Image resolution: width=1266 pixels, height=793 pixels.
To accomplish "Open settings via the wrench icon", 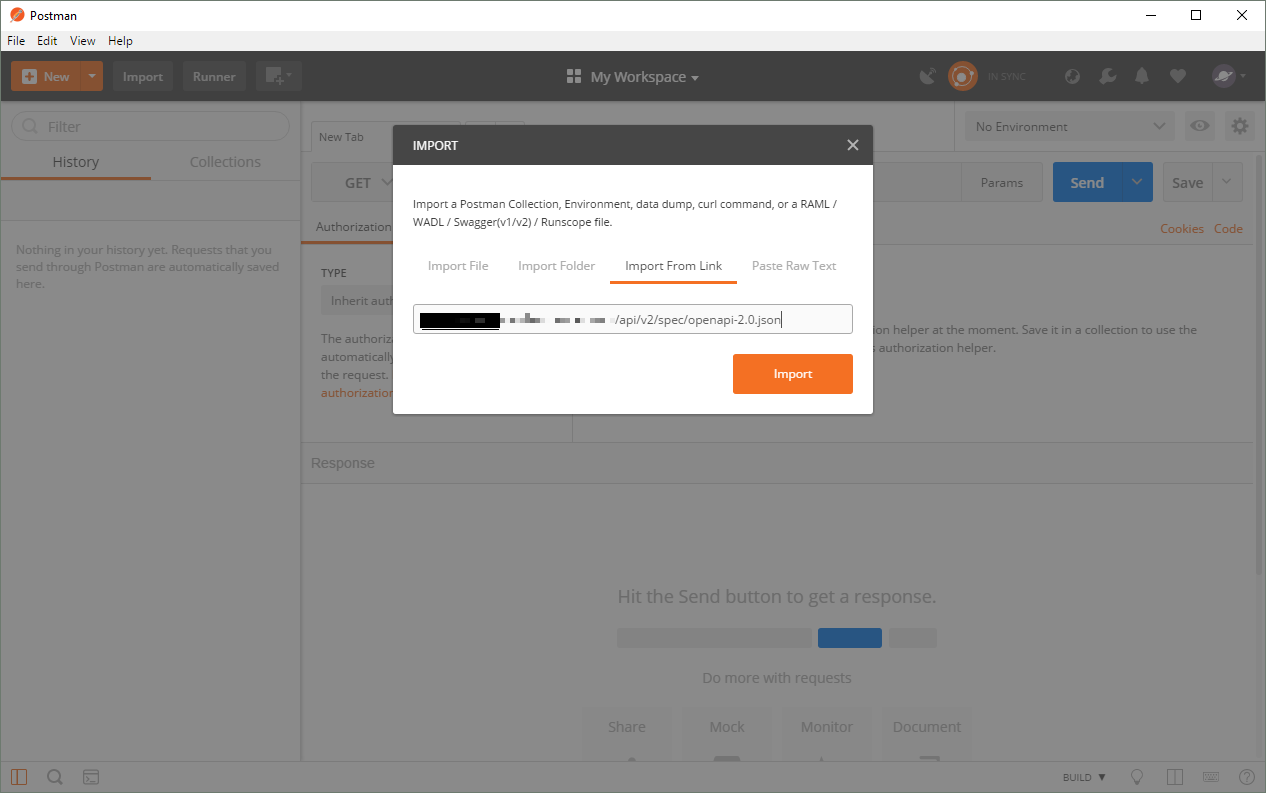I will coord(1107,77).
